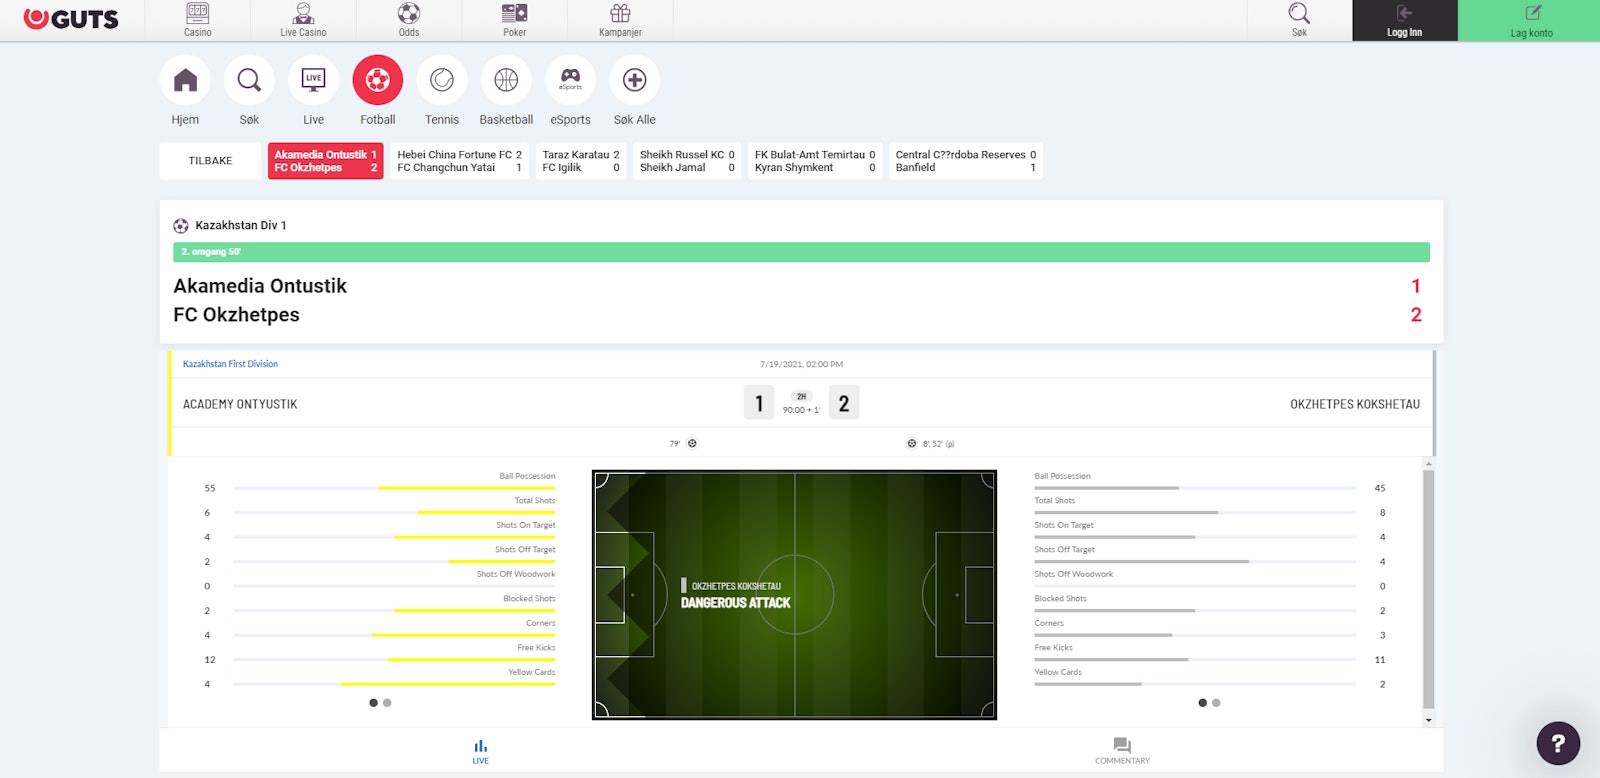Switch to the Commentary tab
1600x778 pixels.
[1122, 751]
